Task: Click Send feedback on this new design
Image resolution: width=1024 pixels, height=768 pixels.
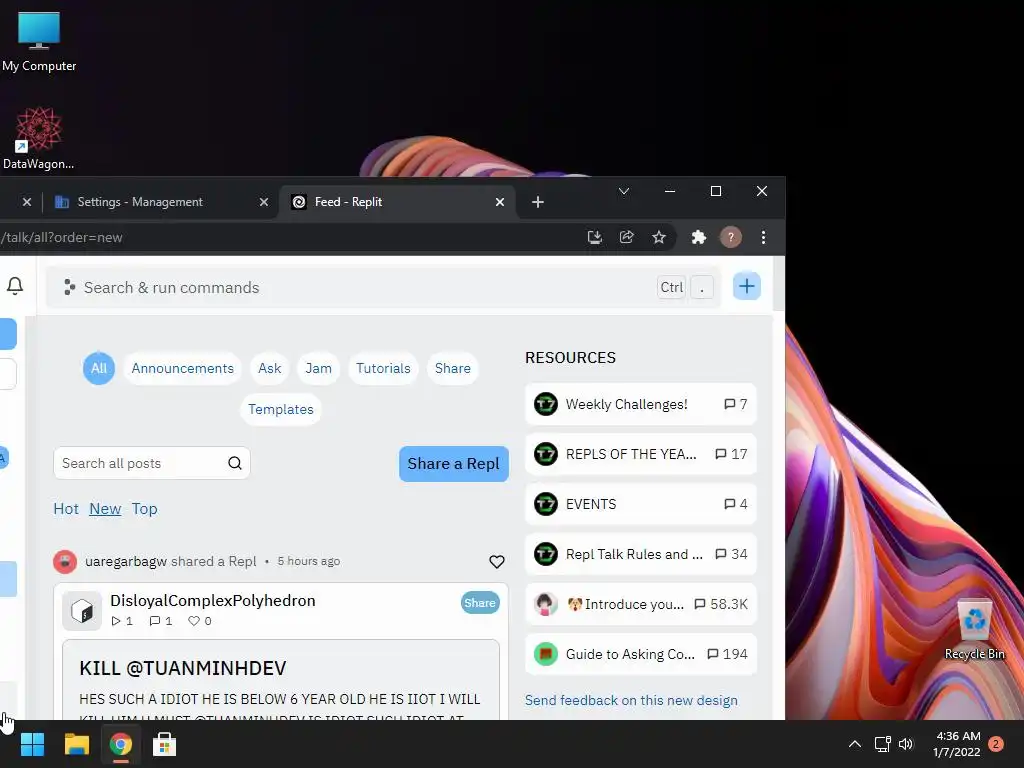Action: pyautogui.click(x=631, y=700)
